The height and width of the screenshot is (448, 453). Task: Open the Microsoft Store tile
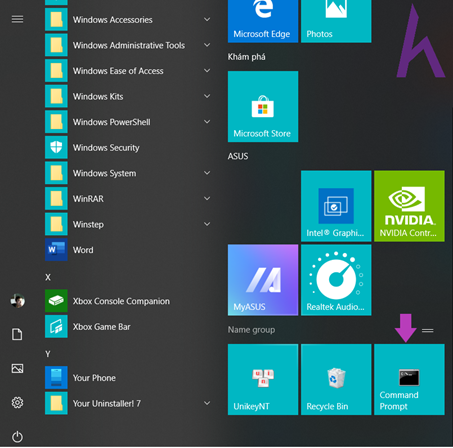(263, 106)
